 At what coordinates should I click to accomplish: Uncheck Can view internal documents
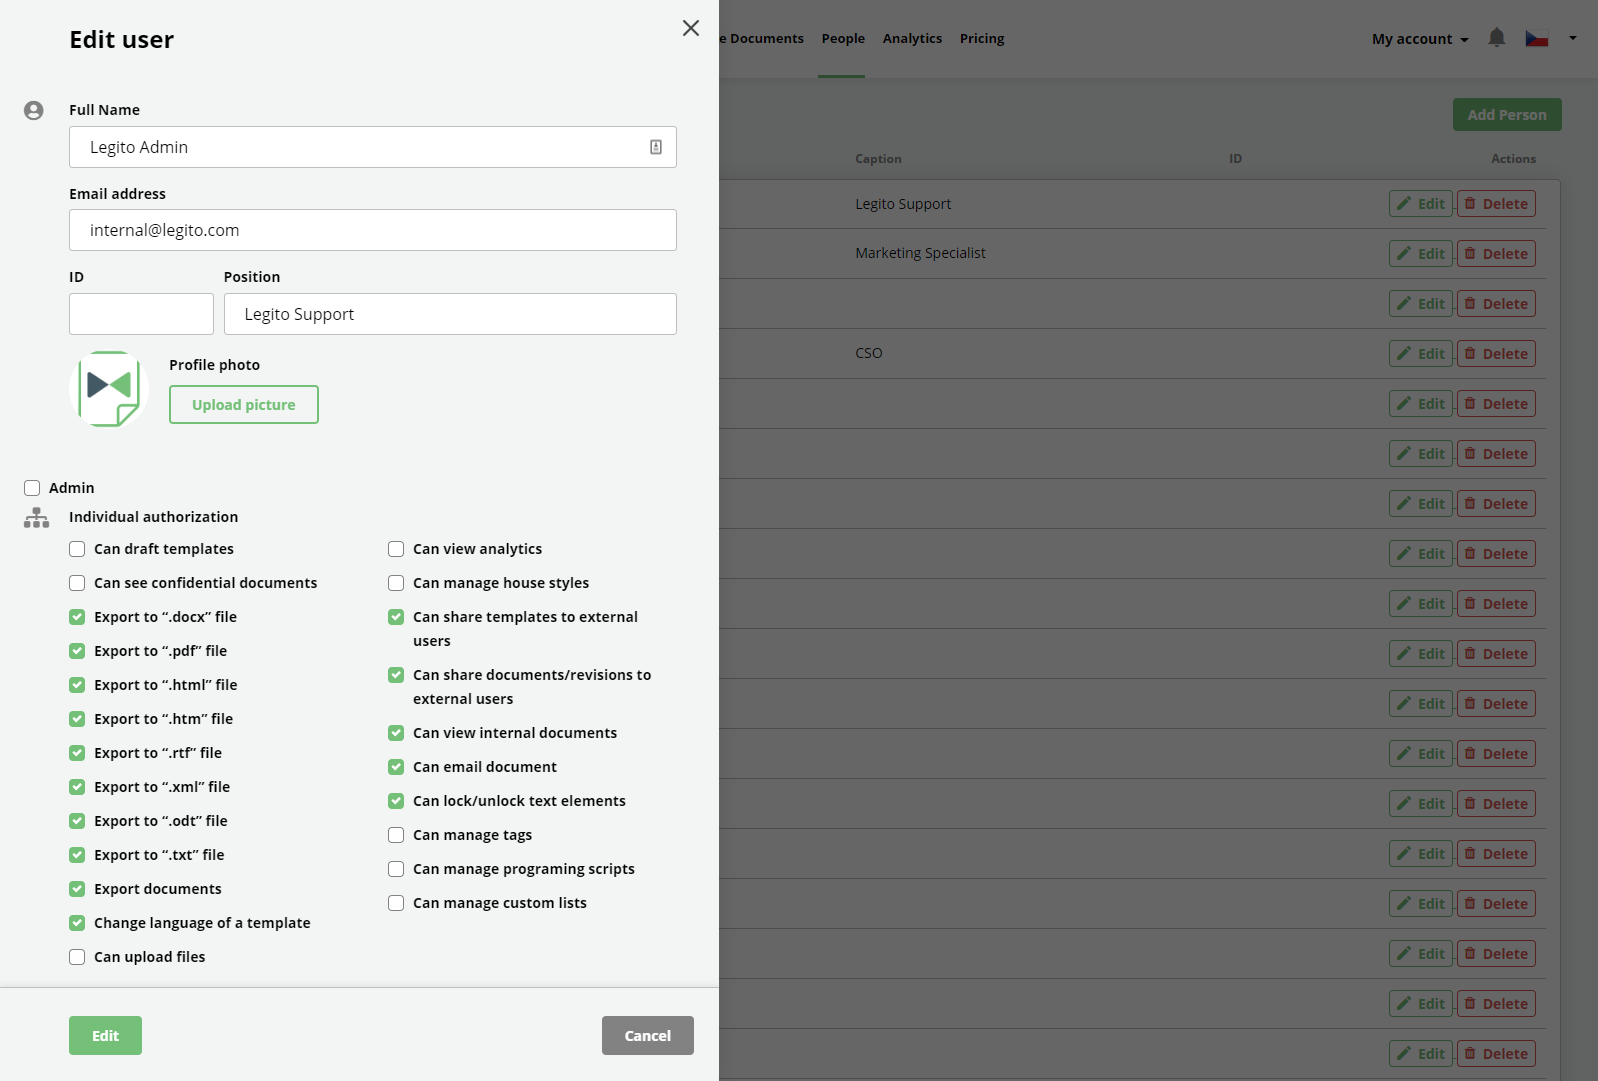coord(396,733)
